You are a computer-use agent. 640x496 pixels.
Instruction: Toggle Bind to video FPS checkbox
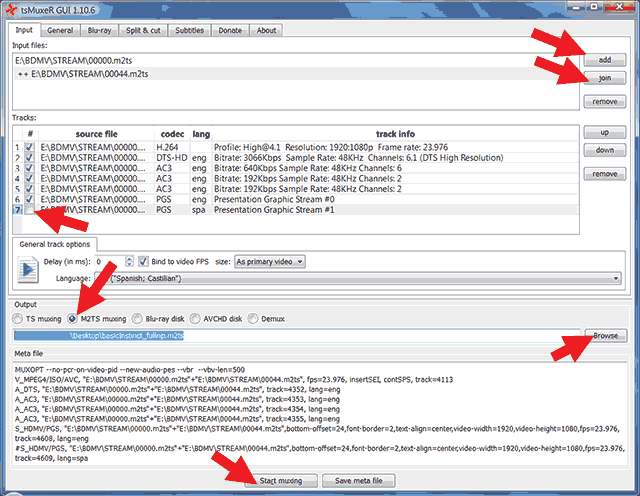143,262
